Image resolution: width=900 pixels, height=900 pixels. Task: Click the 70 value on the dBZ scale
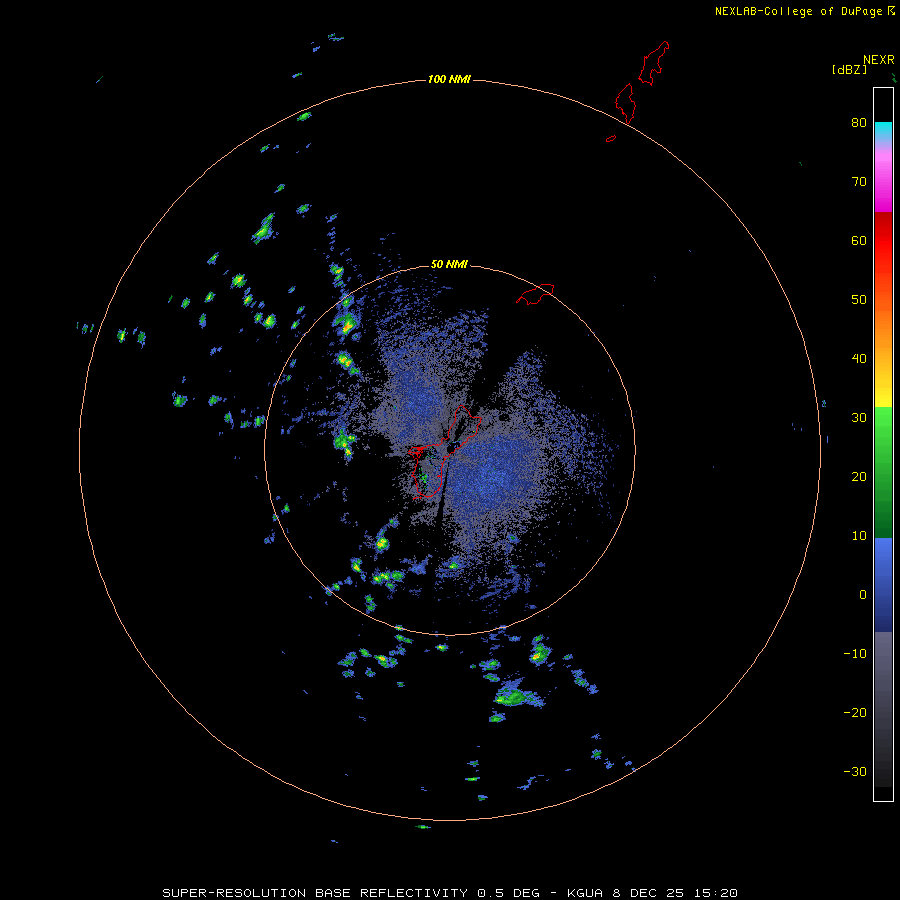click(859, 181)
